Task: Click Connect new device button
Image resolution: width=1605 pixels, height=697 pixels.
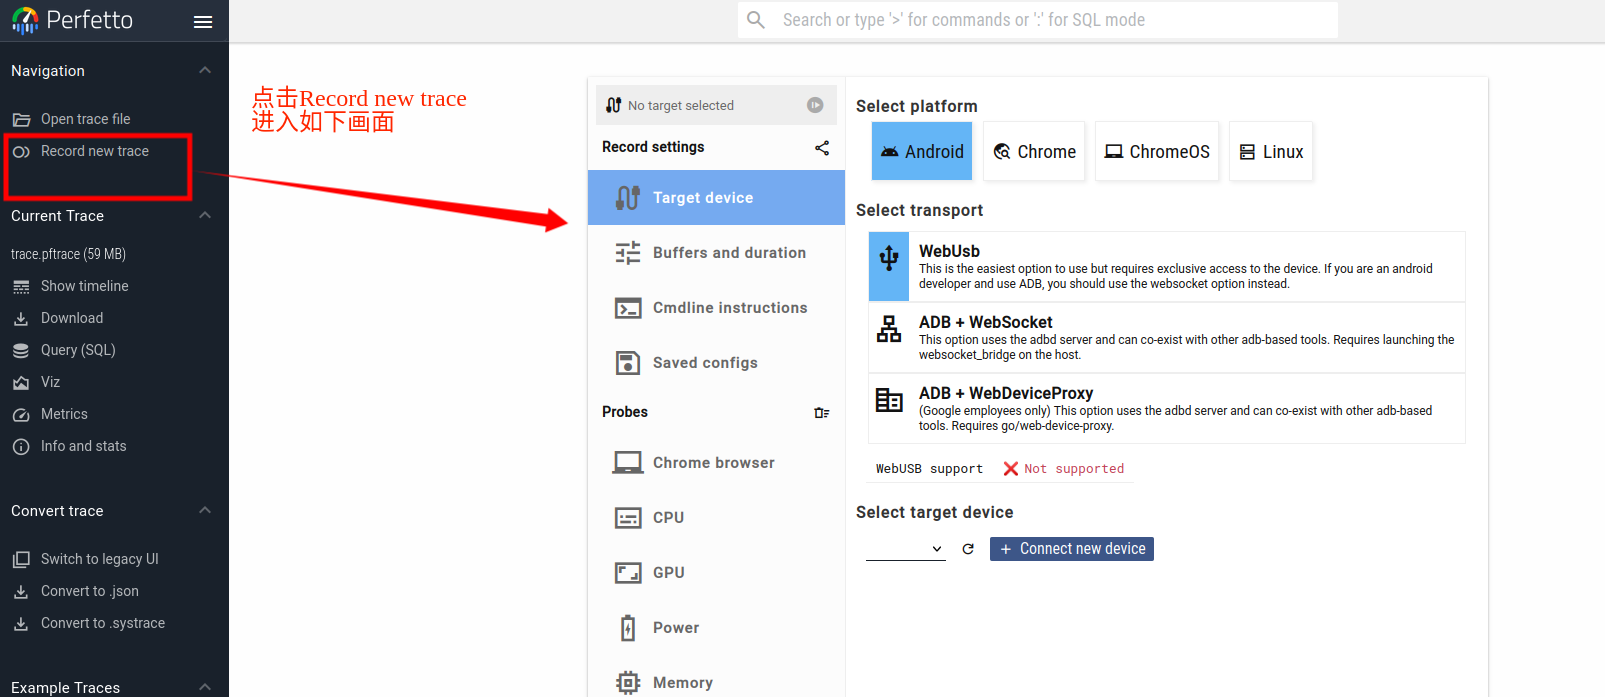Action: click(x=1072, y=549)
